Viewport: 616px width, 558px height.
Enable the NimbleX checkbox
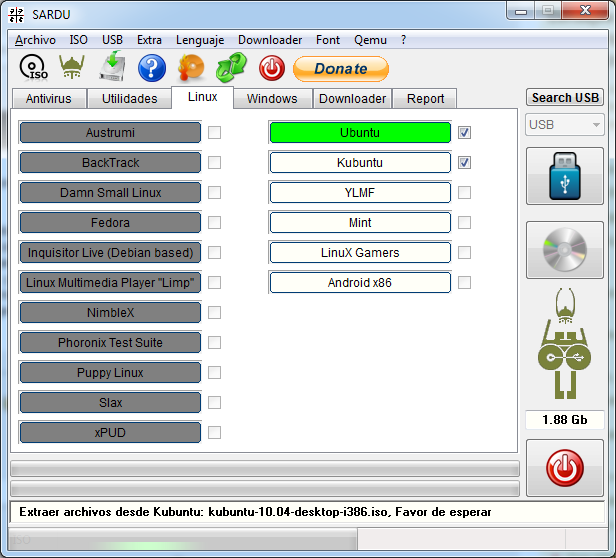click(x=214, y=312)
